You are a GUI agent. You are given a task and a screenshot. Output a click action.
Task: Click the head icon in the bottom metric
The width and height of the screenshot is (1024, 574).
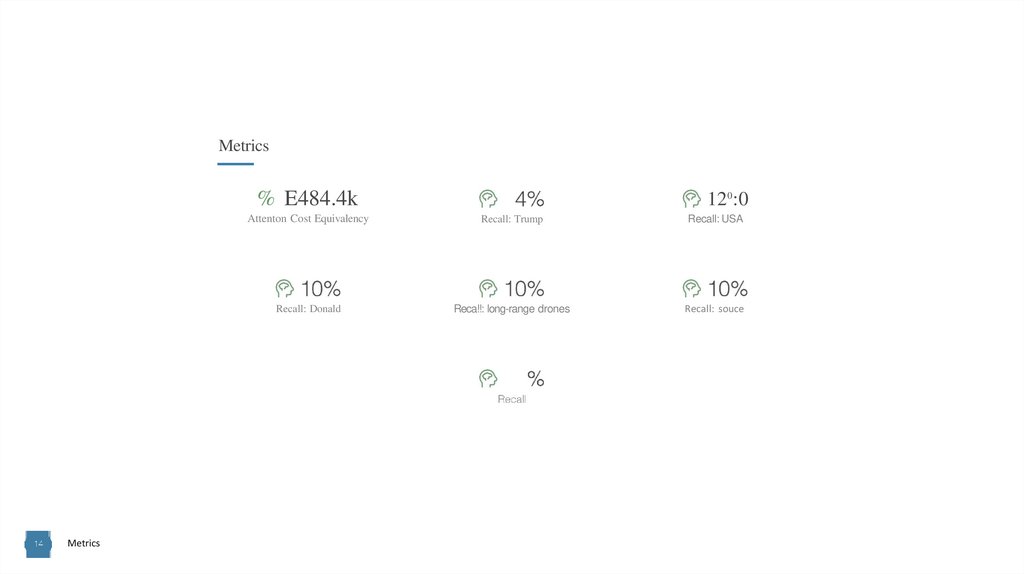click(488, 378)
